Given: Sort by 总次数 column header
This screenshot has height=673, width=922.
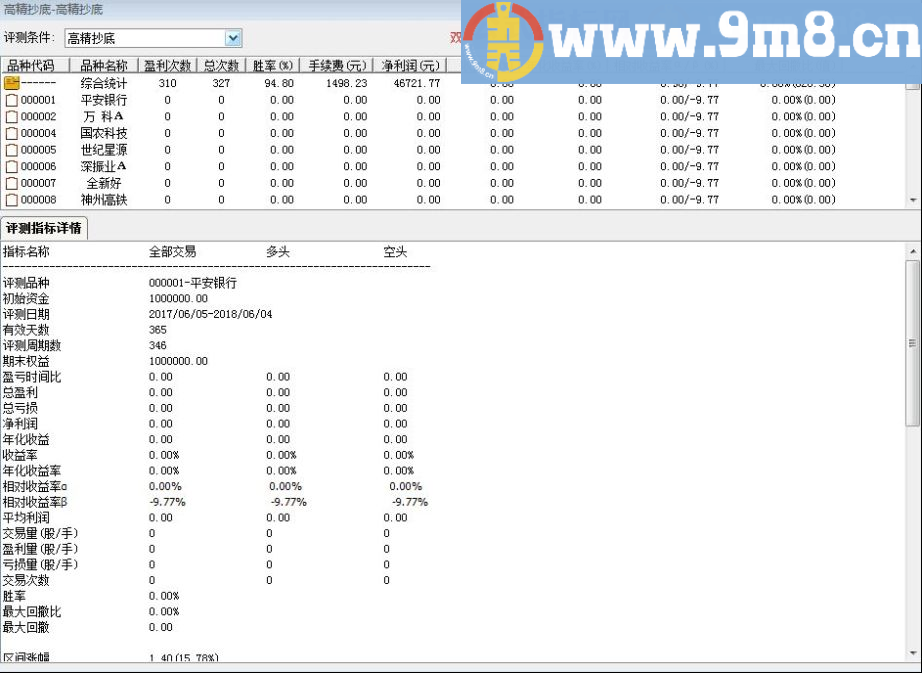Looking at the screenshot, I should (x=222, y=65).
